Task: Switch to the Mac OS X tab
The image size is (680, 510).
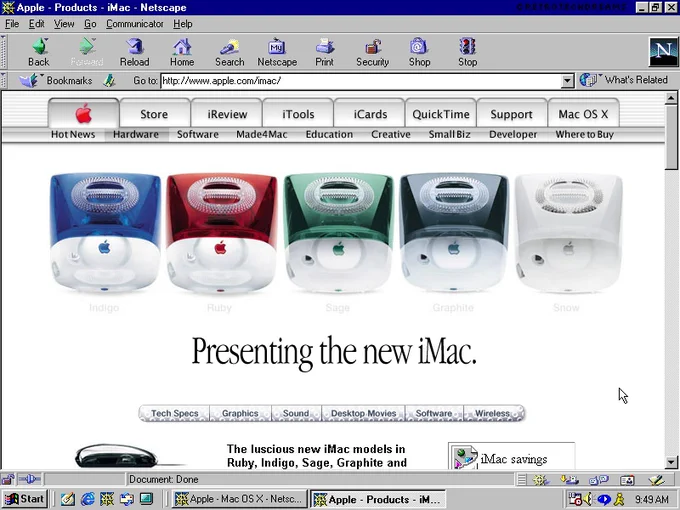Action: (x=583, y=114)
